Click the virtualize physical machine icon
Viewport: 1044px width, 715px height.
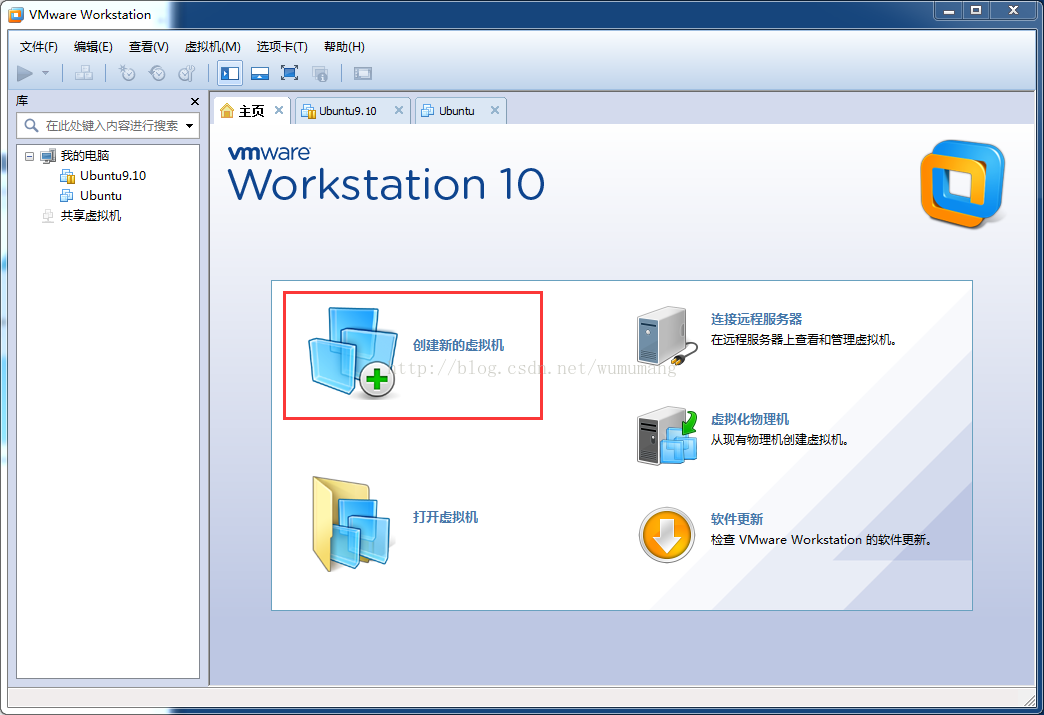click(x=666, y=436)
